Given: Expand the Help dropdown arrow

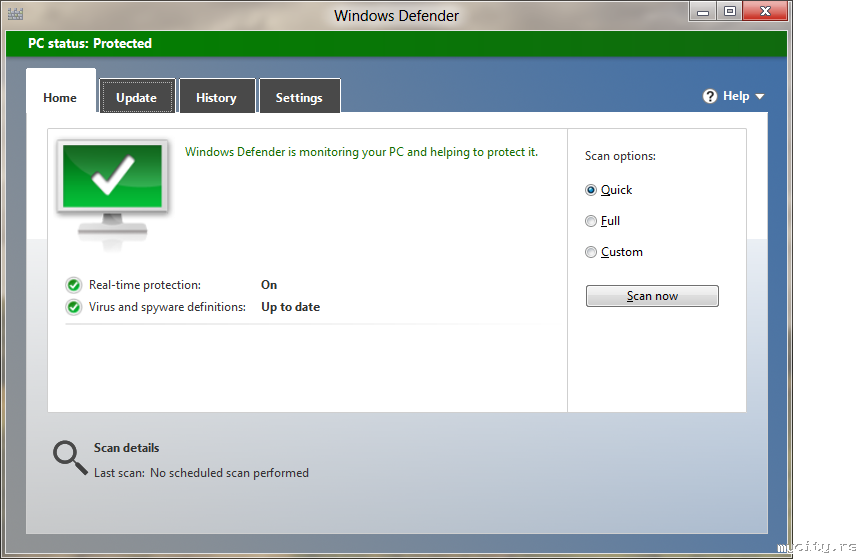Looking at the screenshot, I should 760,96.
